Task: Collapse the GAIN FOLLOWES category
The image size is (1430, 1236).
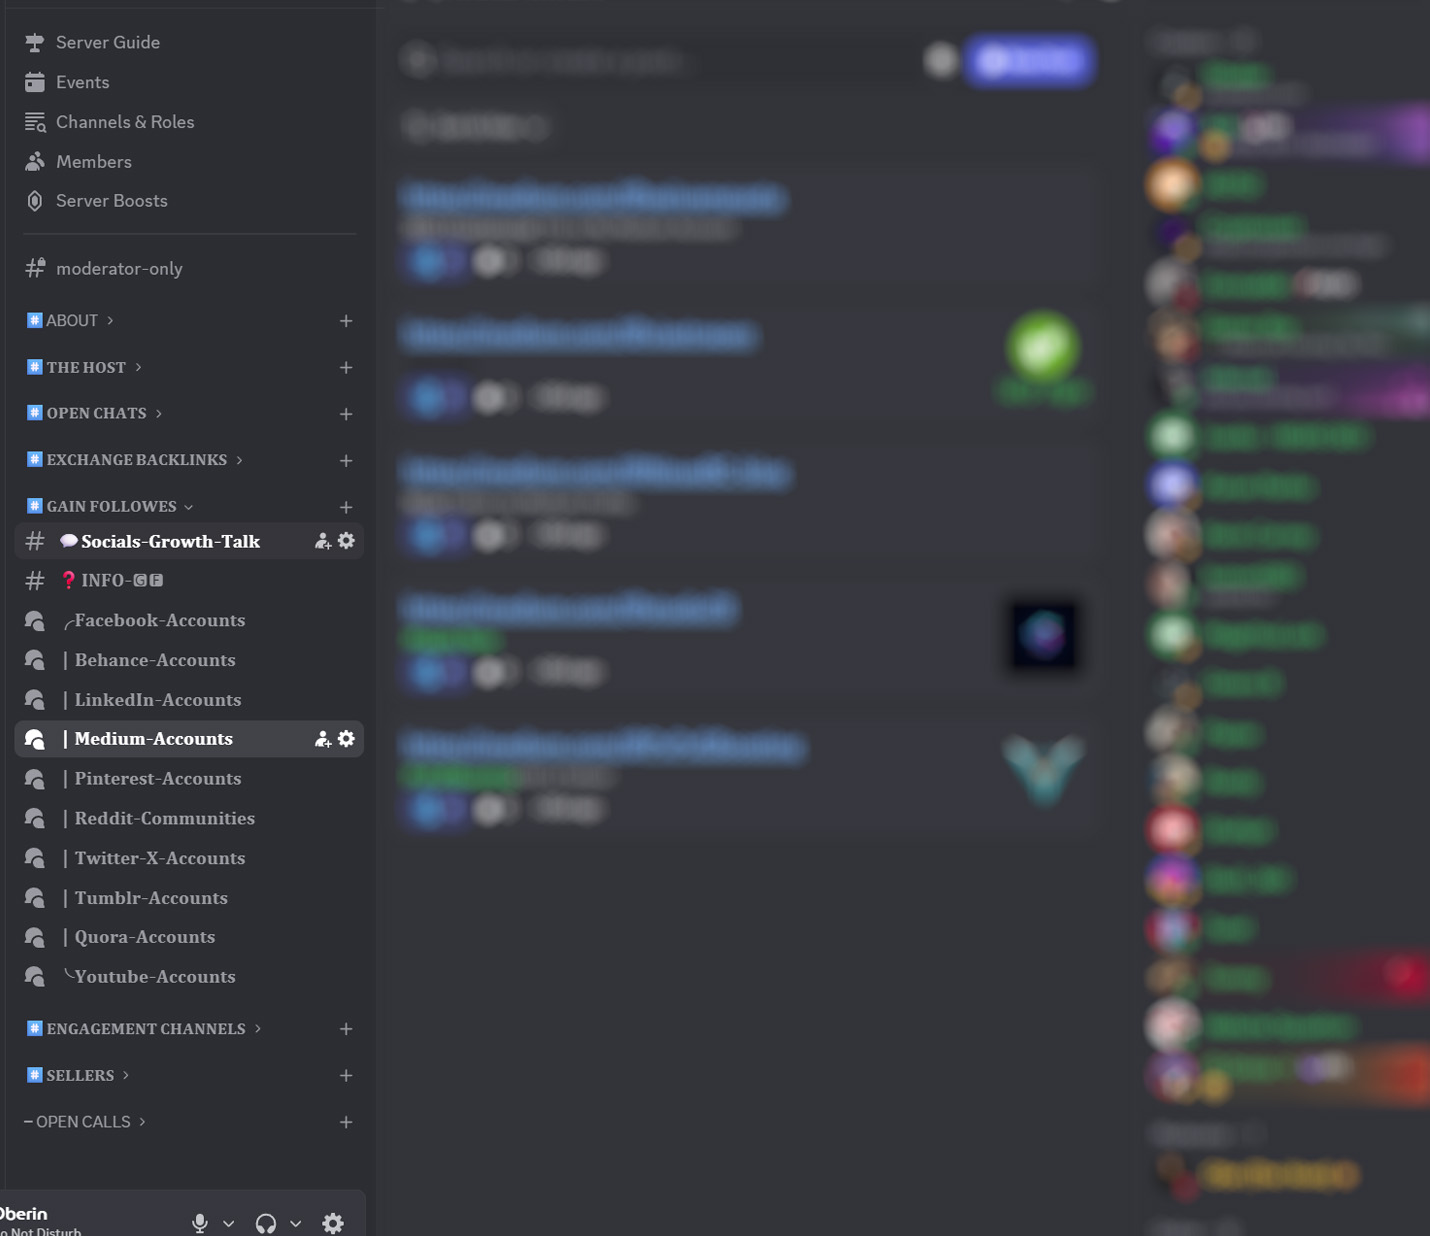Action: click(110, 507)
